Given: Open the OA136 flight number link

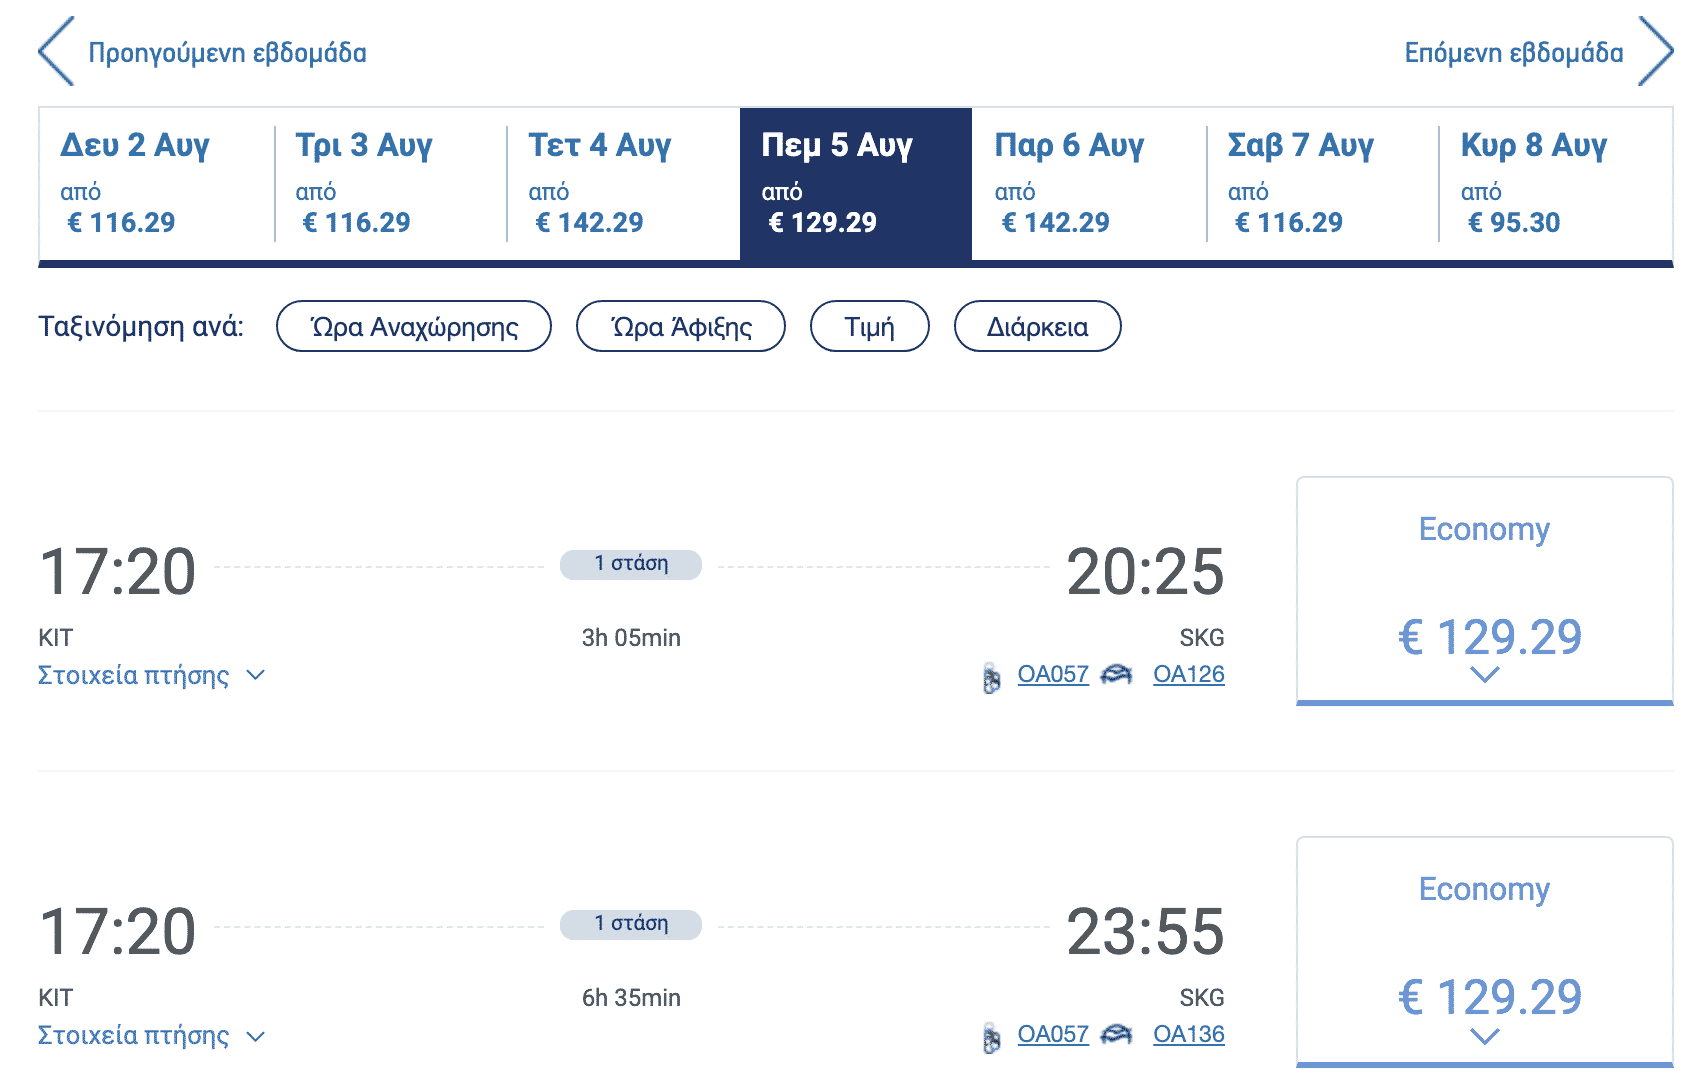Looking at the screenshot, I should (x=1188, y=1034).
